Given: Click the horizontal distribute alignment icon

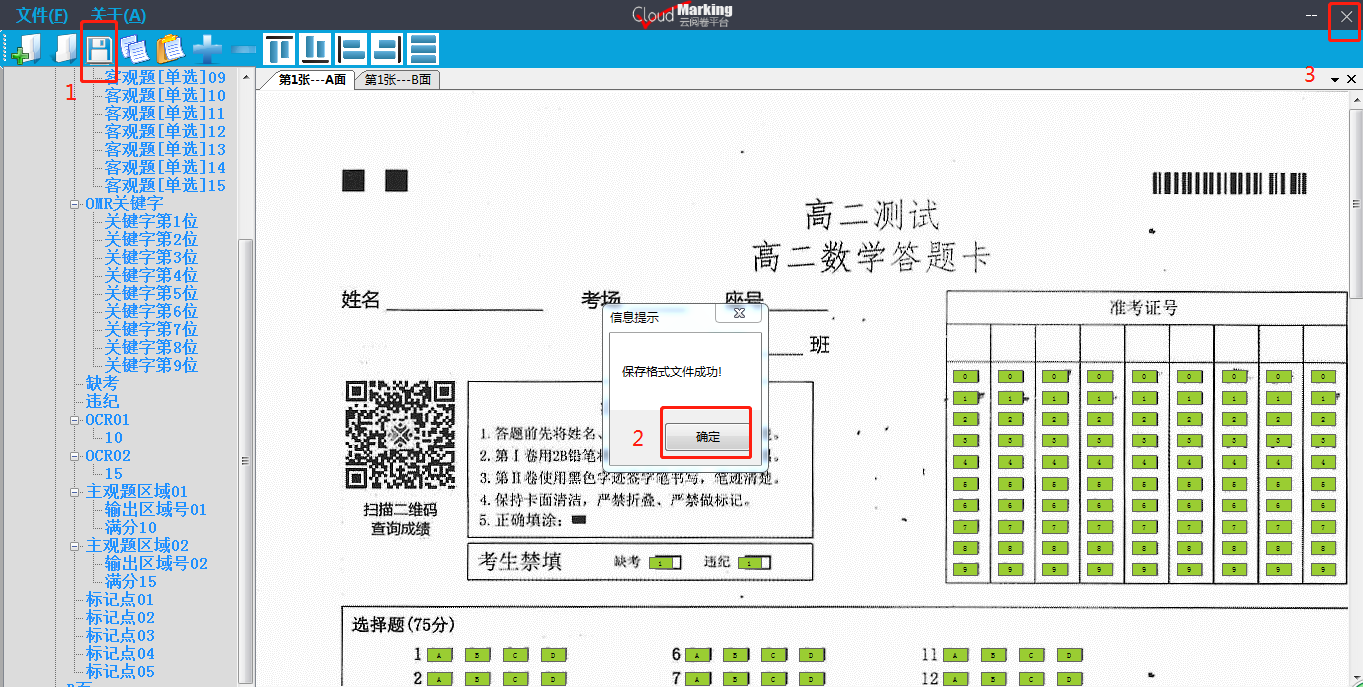Looking at the screenshot, I should pos(423,48).
